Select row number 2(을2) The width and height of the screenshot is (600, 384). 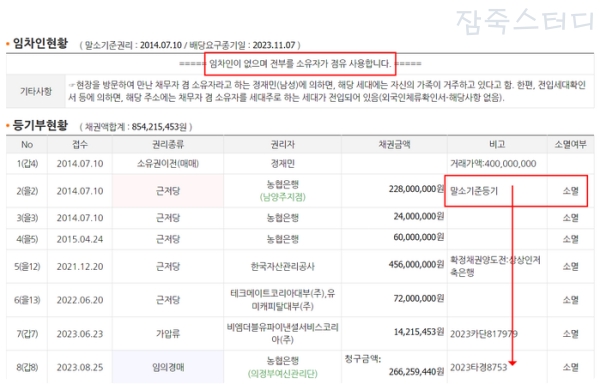pos(27,191)
